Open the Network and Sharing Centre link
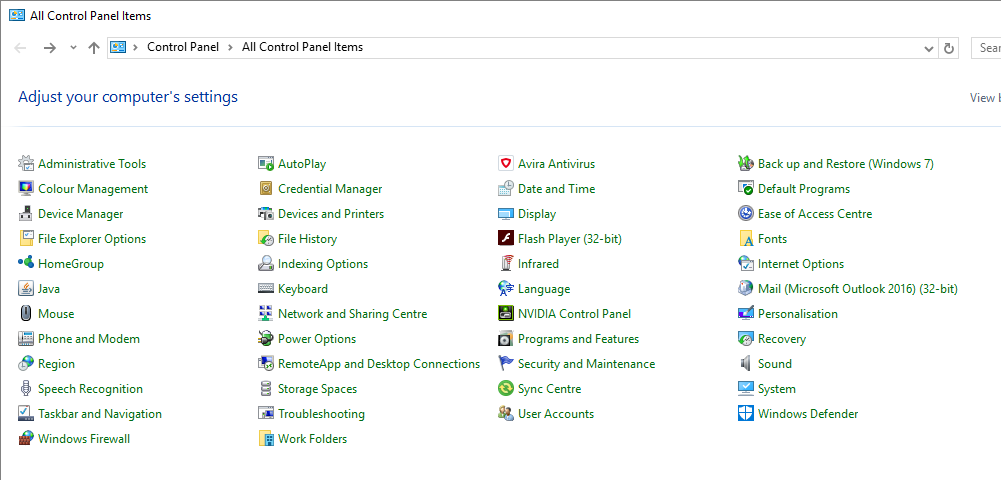The height and width of the screenshot is (480, 1001). point(352,314)
